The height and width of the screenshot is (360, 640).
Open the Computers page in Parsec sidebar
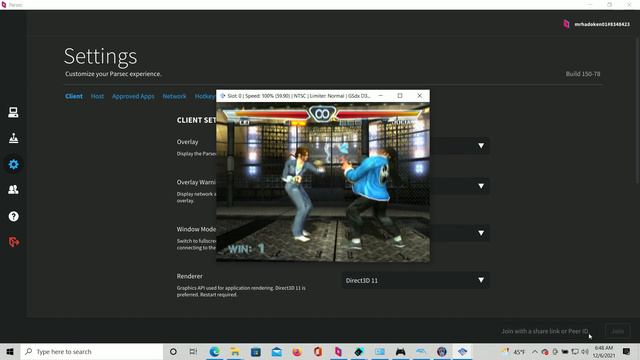[x=13, y=112]
